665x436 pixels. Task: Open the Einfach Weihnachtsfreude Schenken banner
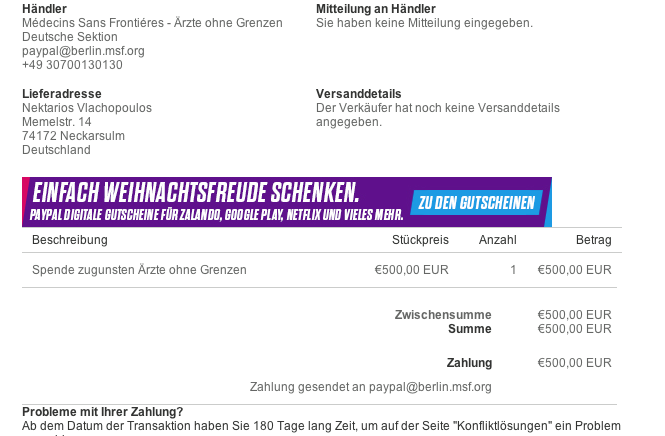287,202
